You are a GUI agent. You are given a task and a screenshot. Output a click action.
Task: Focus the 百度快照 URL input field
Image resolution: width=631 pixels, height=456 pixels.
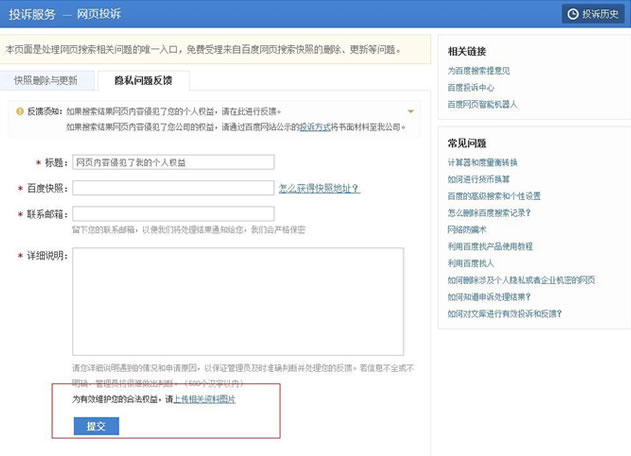[173, 188]
